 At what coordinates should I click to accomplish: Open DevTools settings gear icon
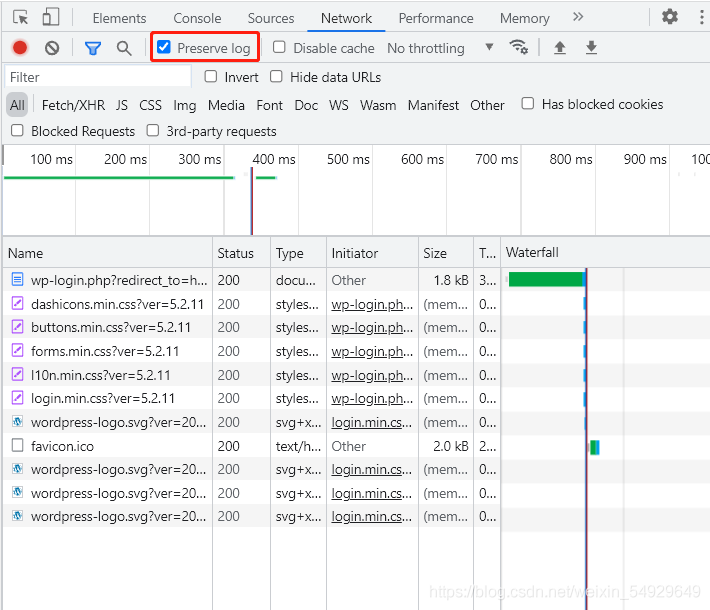click(670, 17)
